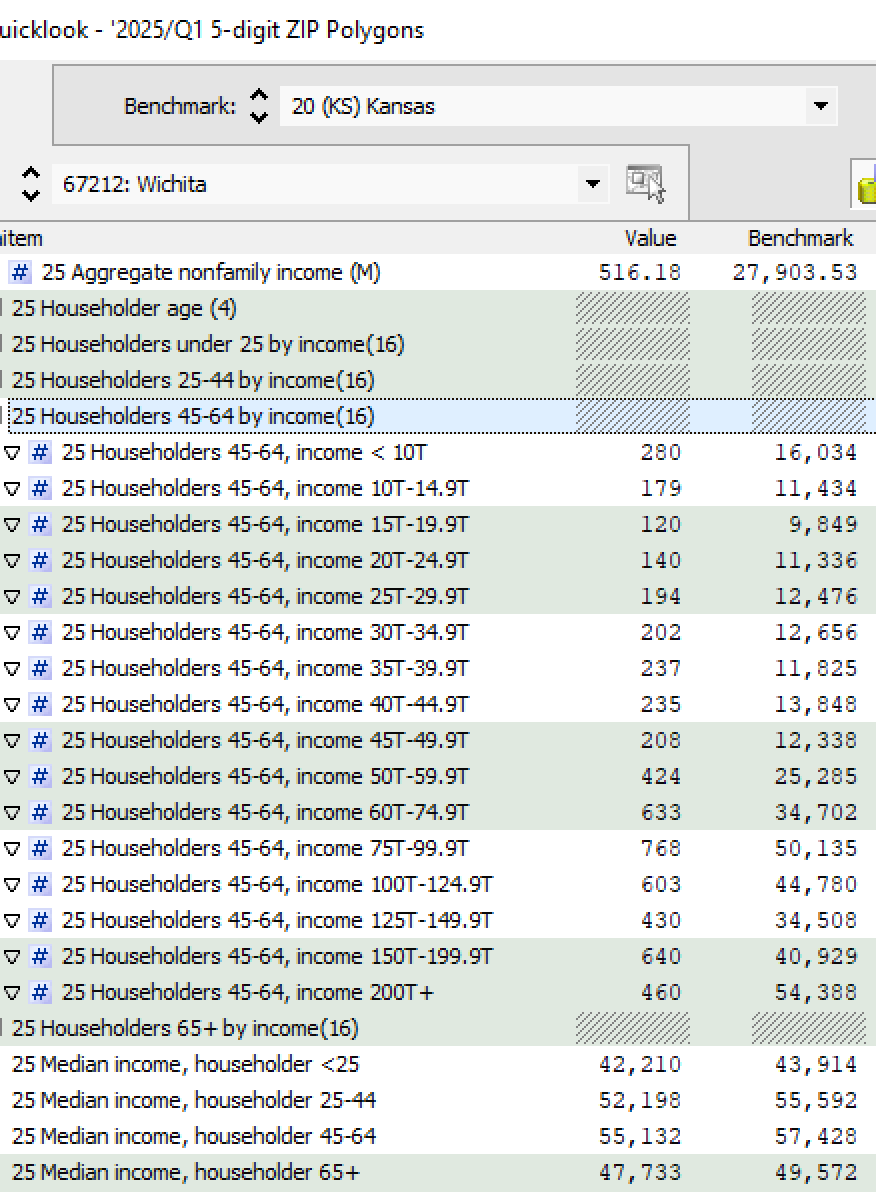Open the ZIP dropdown showing 67212: Wichita
Viewport: 876px width, 1192px height.
593,184
